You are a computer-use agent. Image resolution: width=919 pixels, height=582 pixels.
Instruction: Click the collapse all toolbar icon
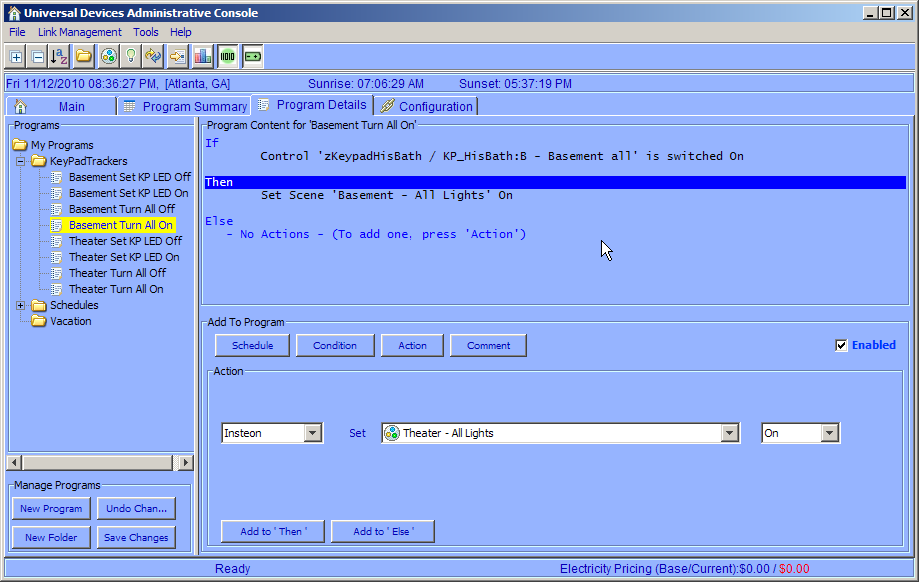pyautogui.click(x=37, y=56)
